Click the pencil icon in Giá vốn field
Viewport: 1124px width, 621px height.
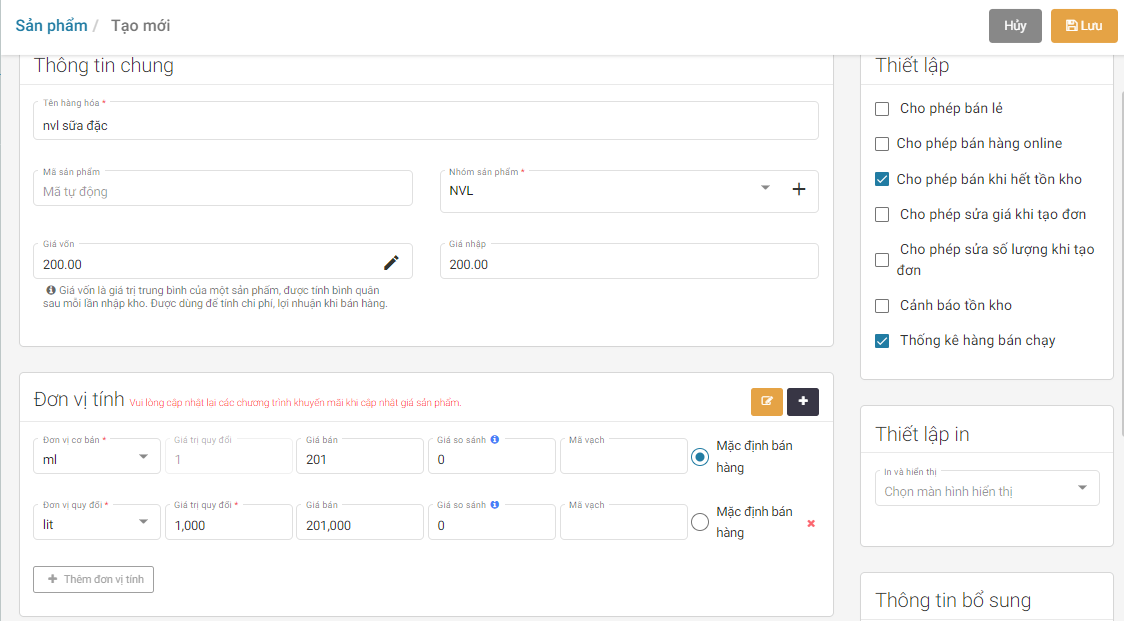[391, 263]
